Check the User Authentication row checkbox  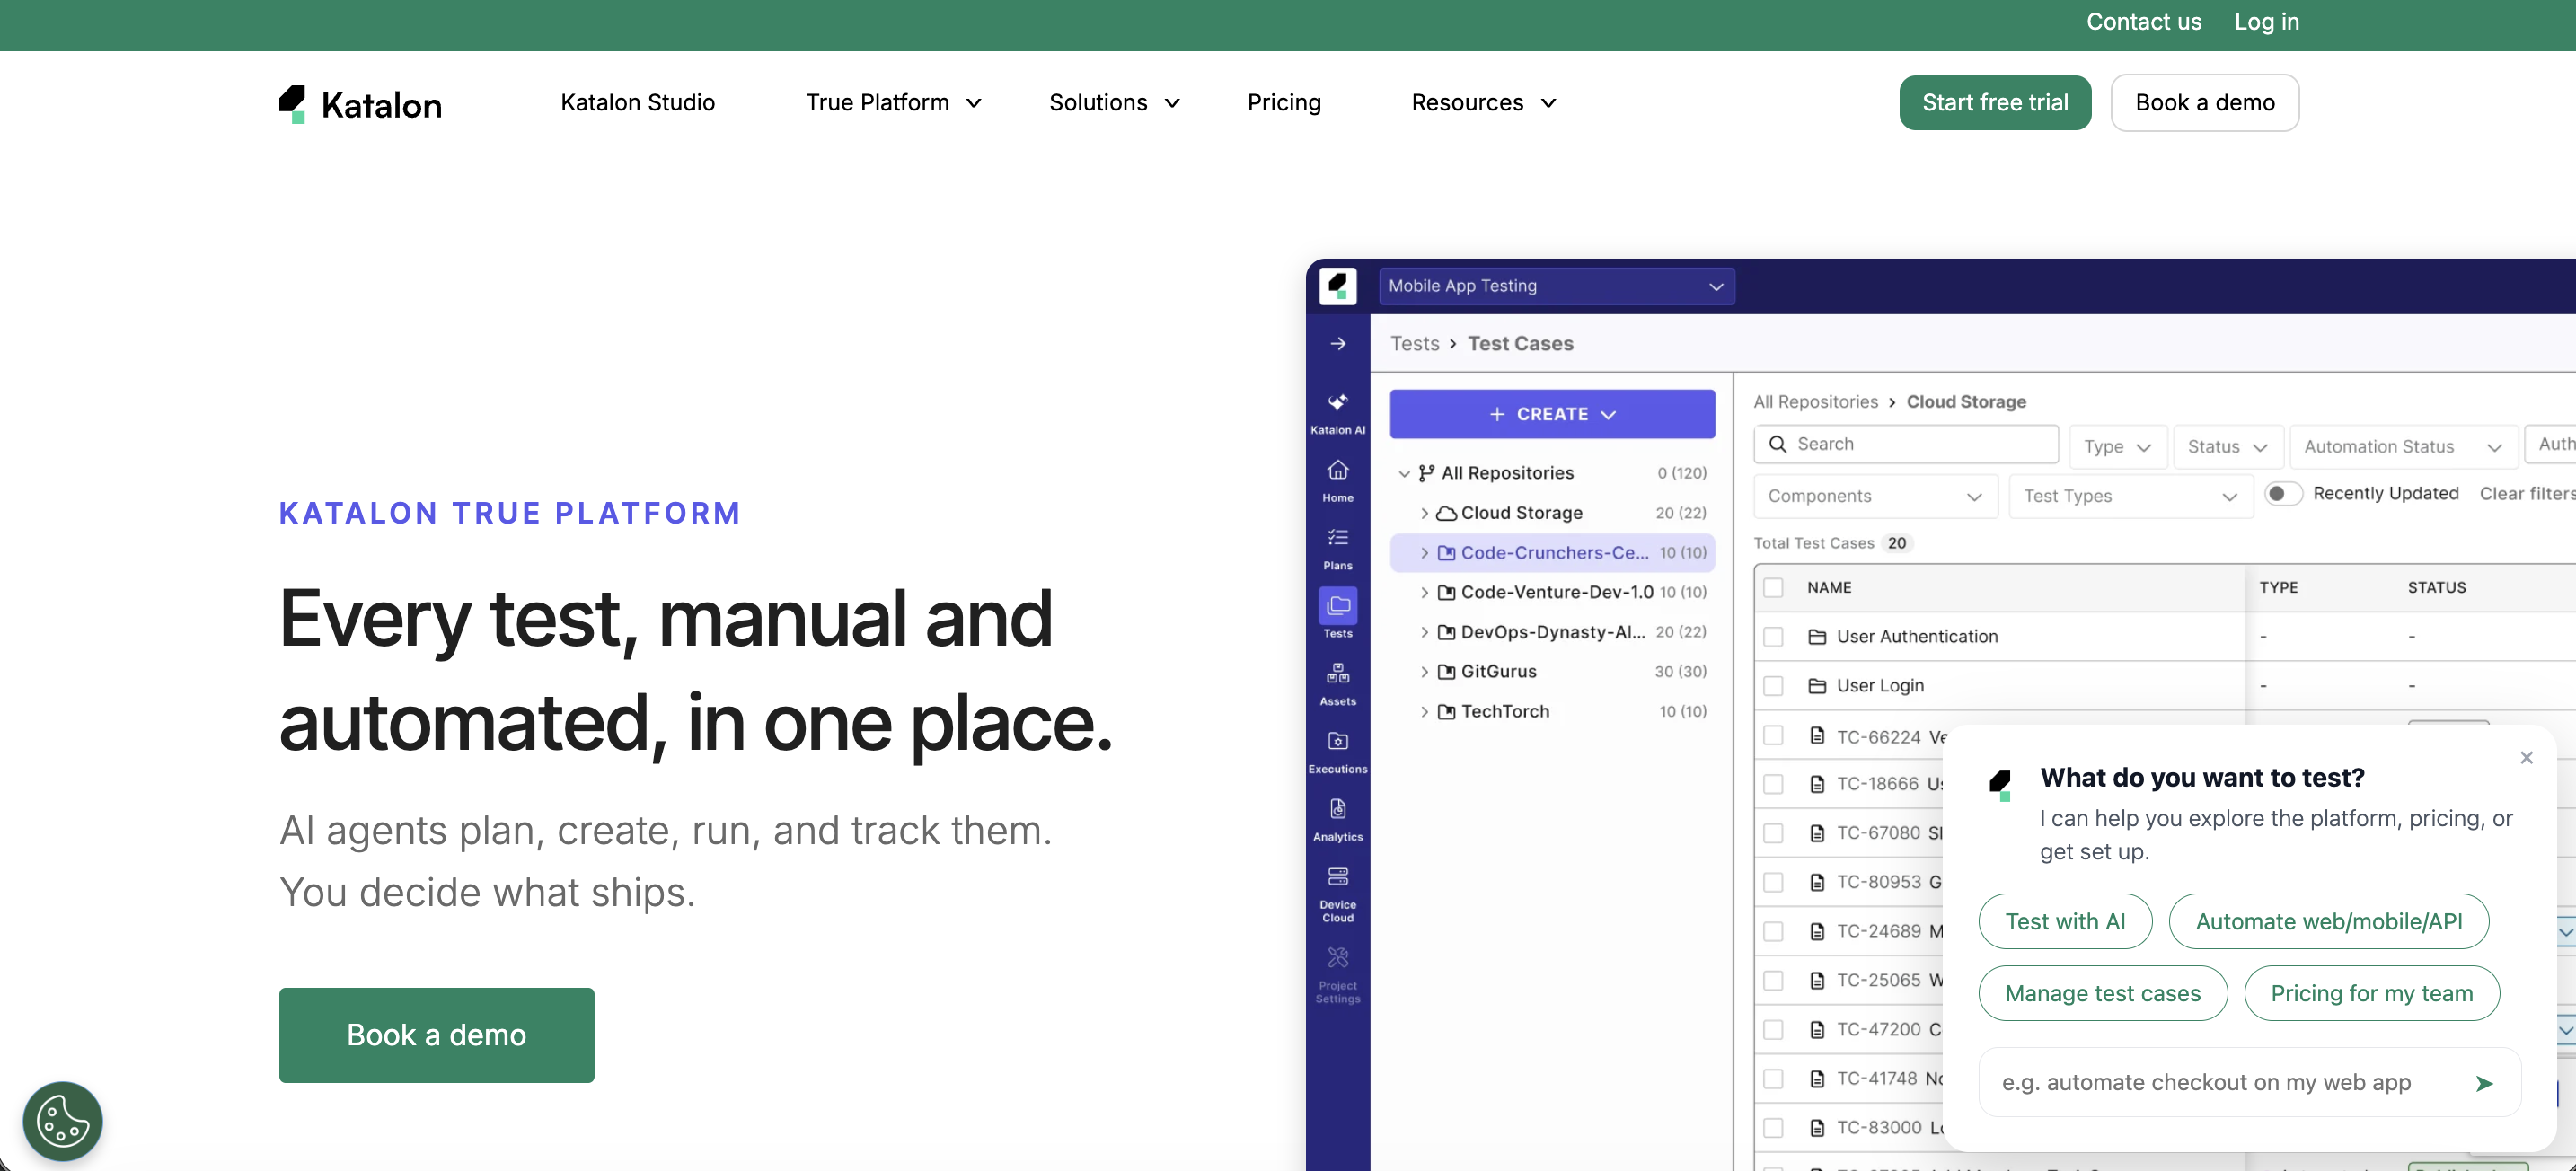point(1773,637)
